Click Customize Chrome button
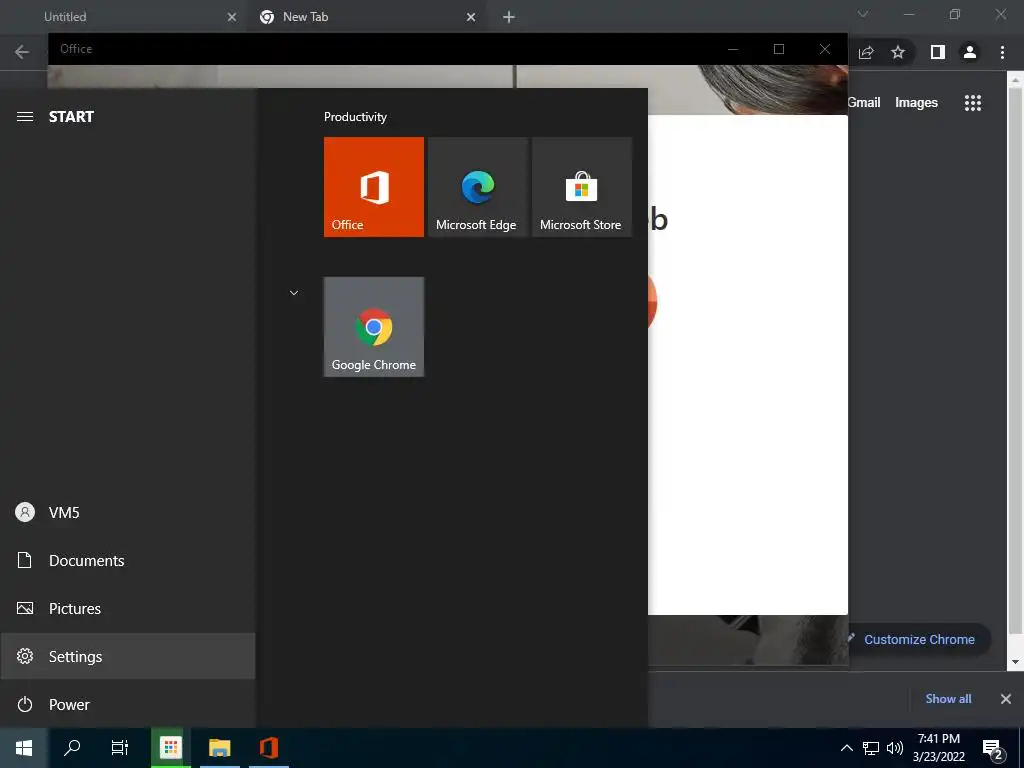 (919, 639)
